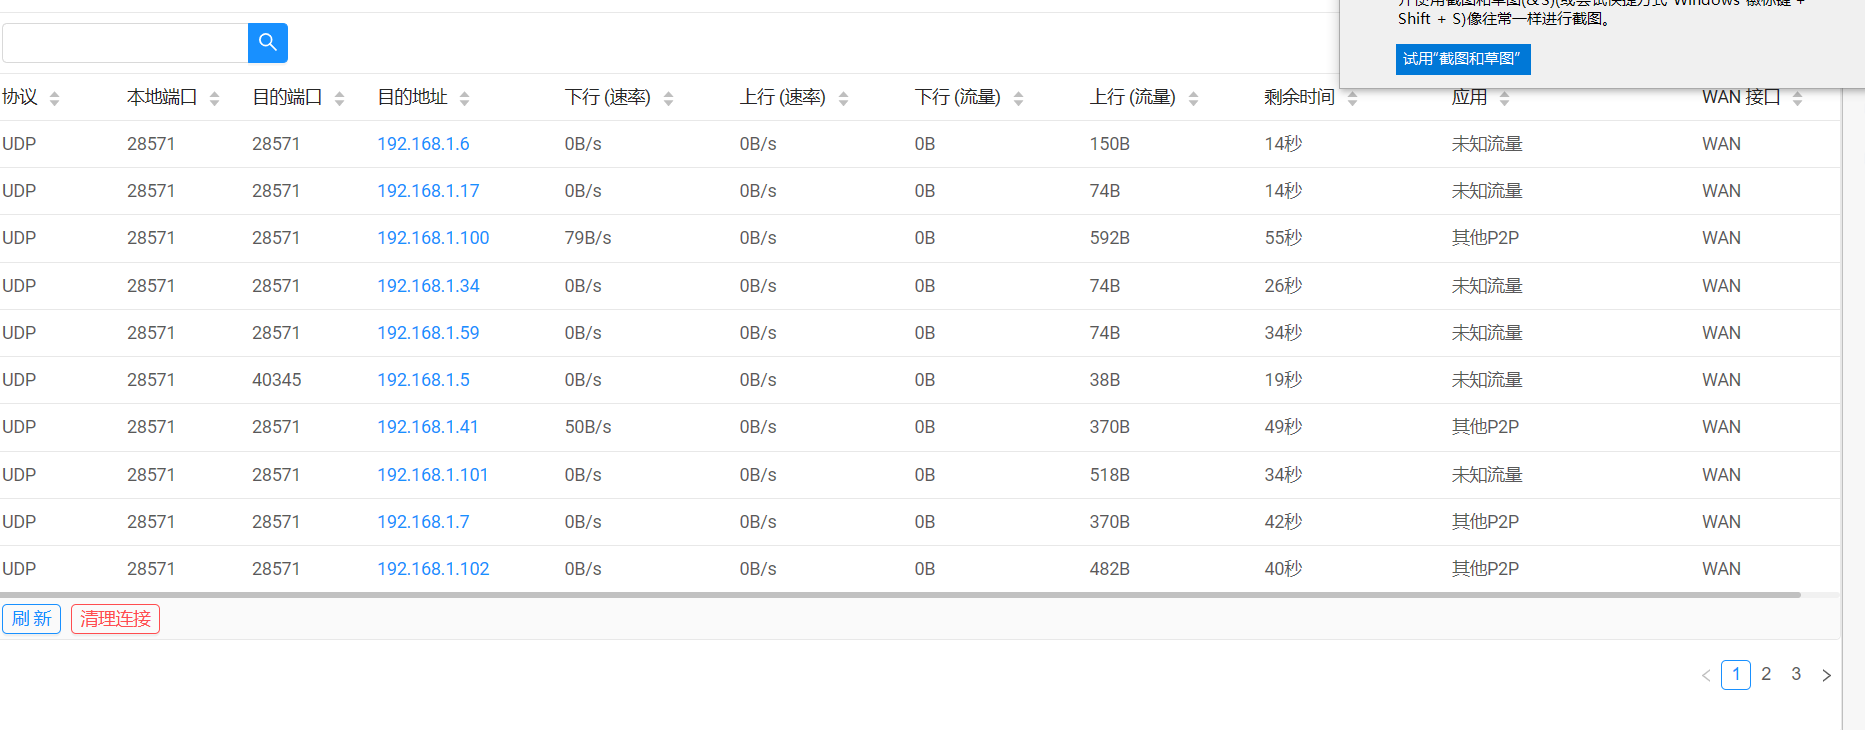Select the 55秒 remaining time cell
Viewport: 1865px width, 730px height.
point(1283,238)
